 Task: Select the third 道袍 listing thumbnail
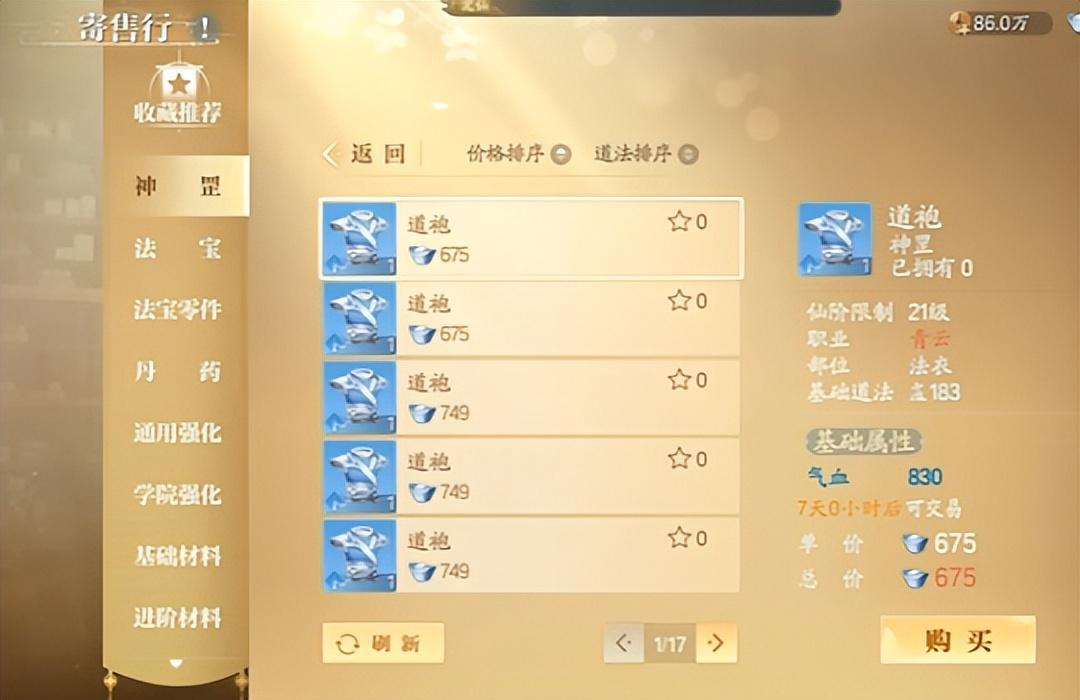pyautogui.click(x=360, y=398)
